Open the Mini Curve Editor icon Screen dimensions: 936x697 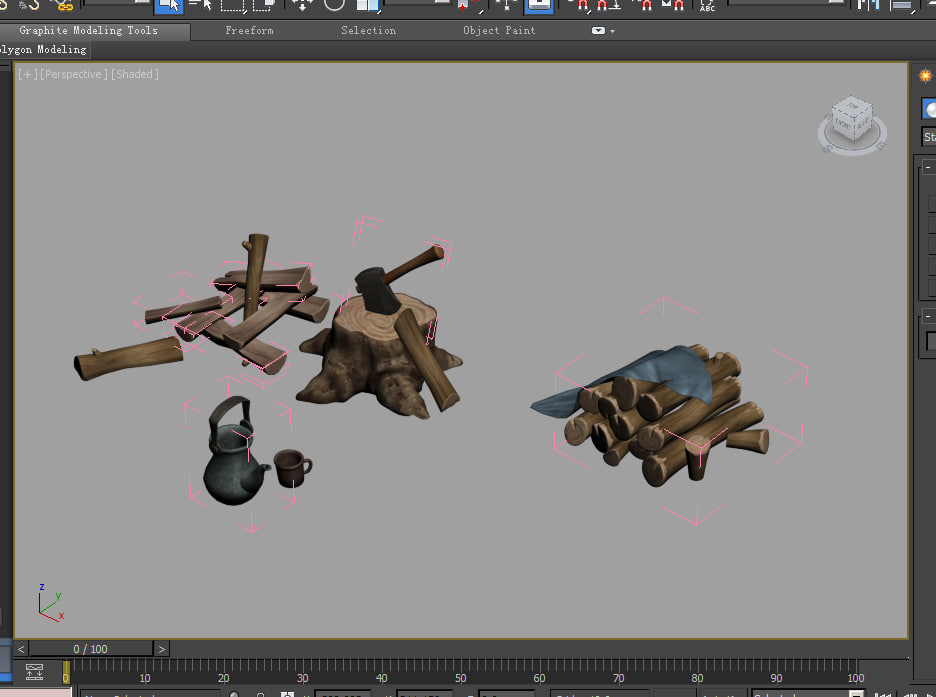[34, 672]
